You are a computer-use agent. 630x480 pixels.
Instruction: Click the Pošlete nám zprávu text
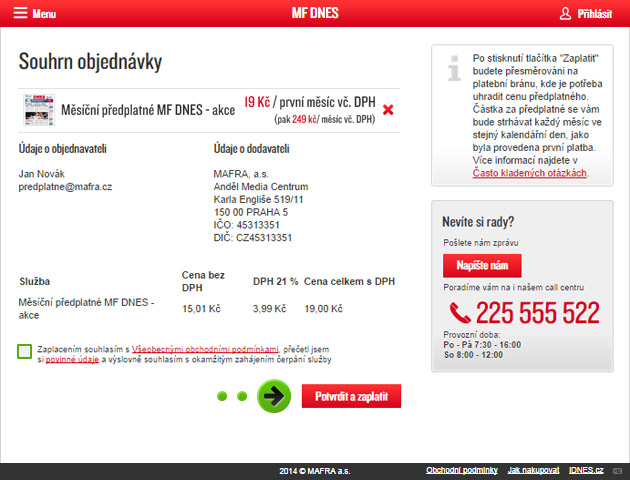(x=481, y=243)
